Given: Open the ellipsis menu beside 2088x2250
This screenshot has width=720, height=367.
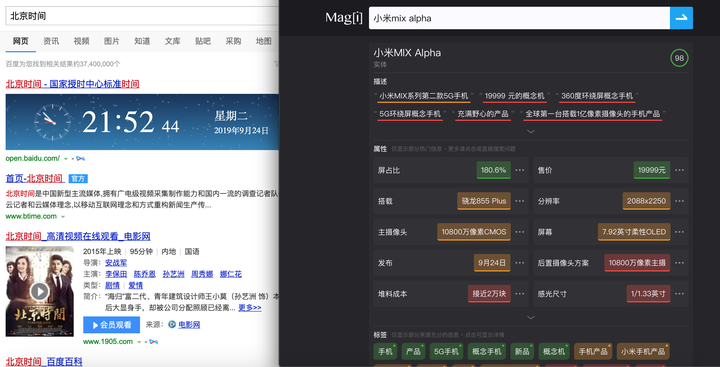Looking at the screenshot, I should [680, 201].
